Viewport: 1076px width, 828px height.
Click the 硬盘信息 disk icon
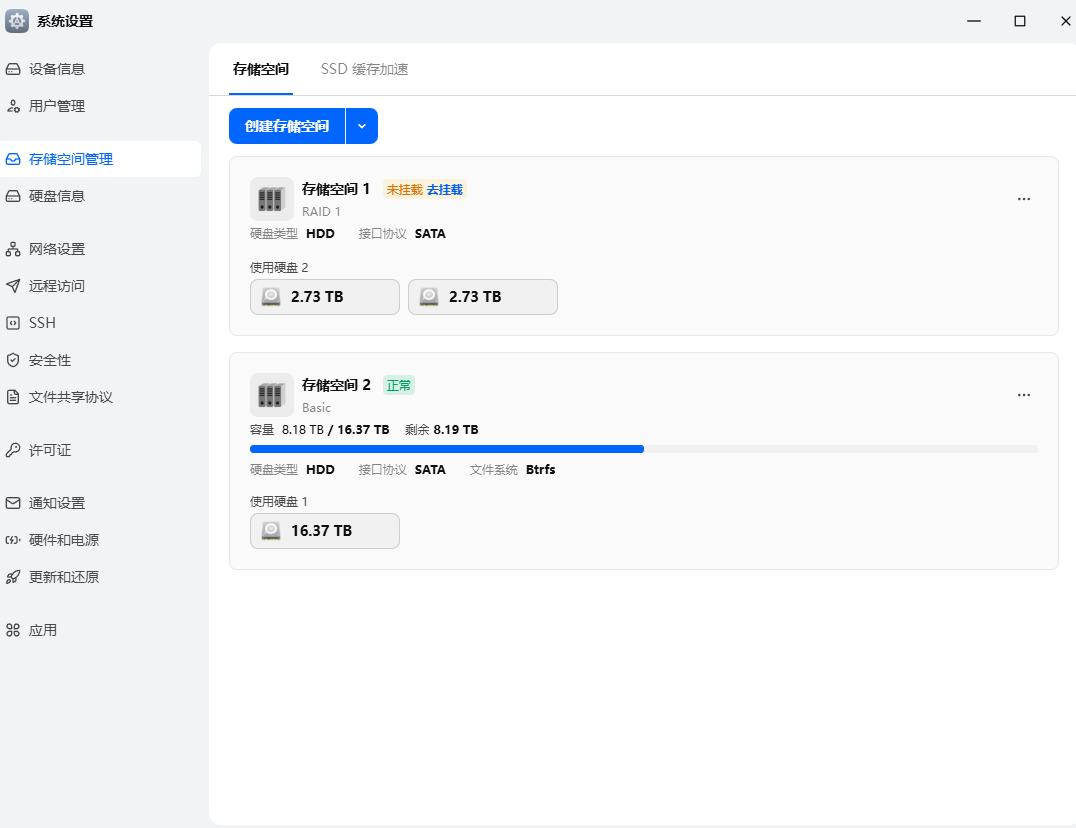[13, 196]
